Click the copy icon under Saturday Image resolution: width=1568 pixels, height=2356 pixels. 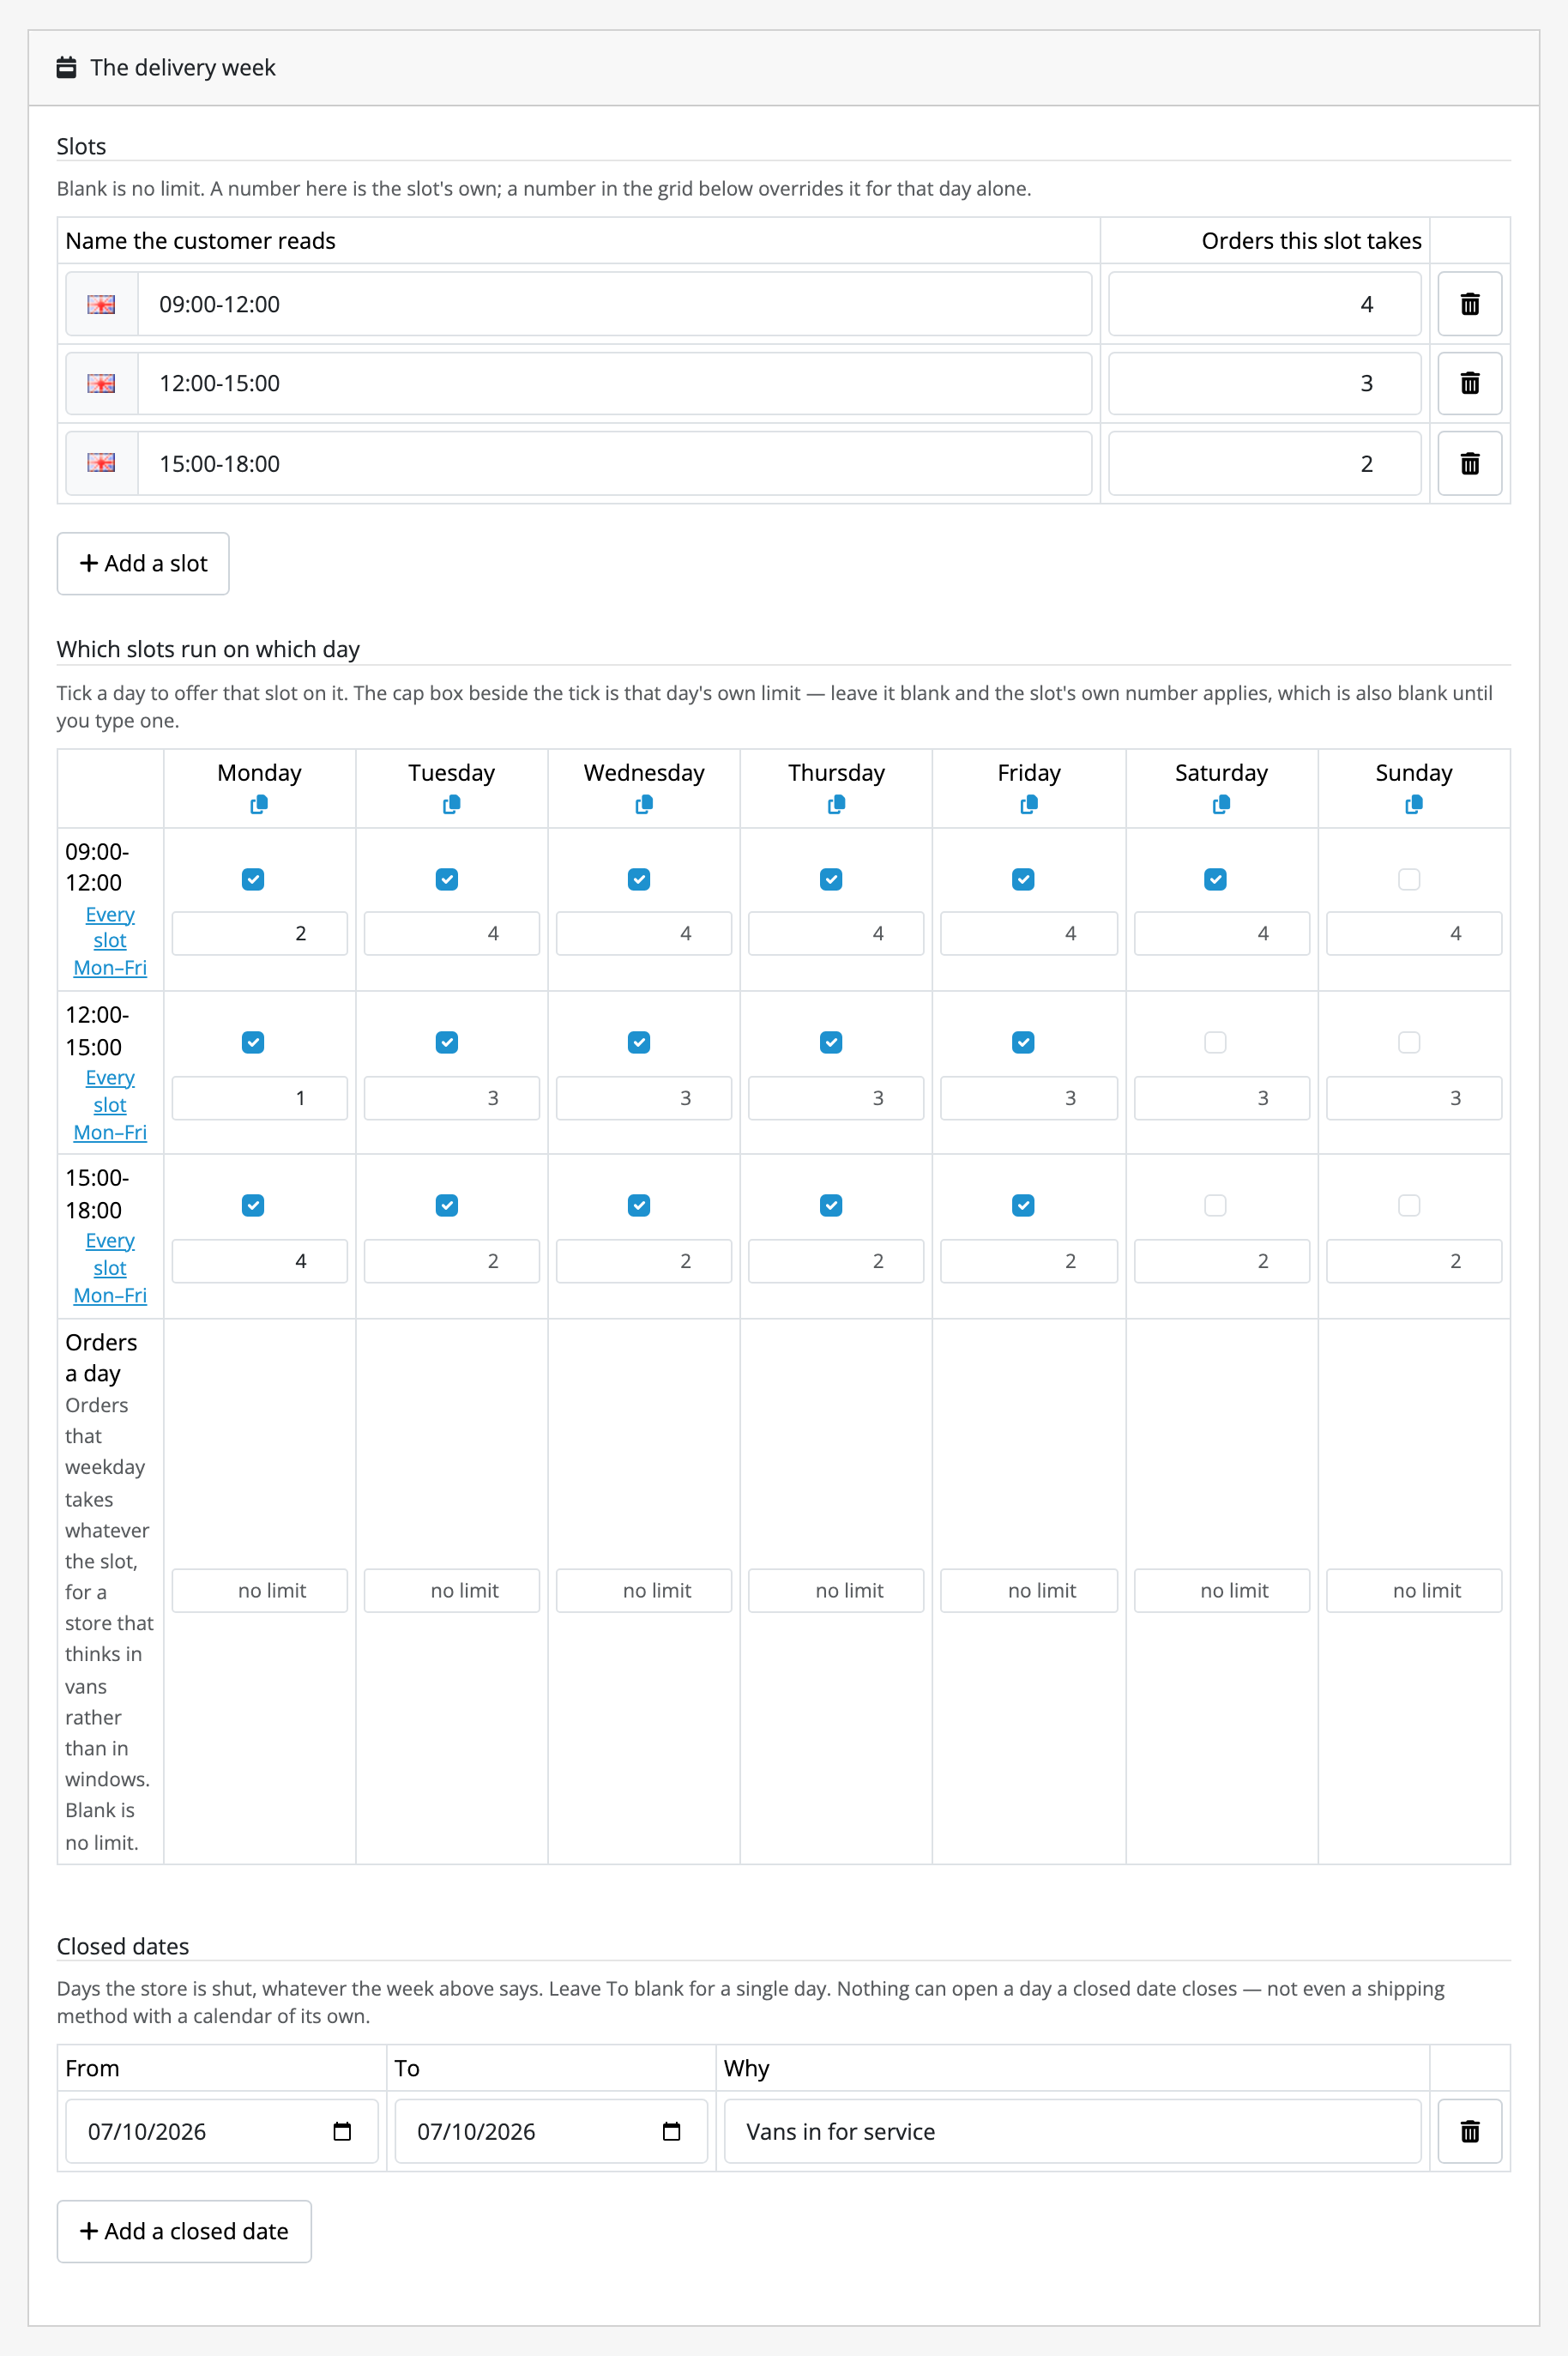[x=1221, y=804]
